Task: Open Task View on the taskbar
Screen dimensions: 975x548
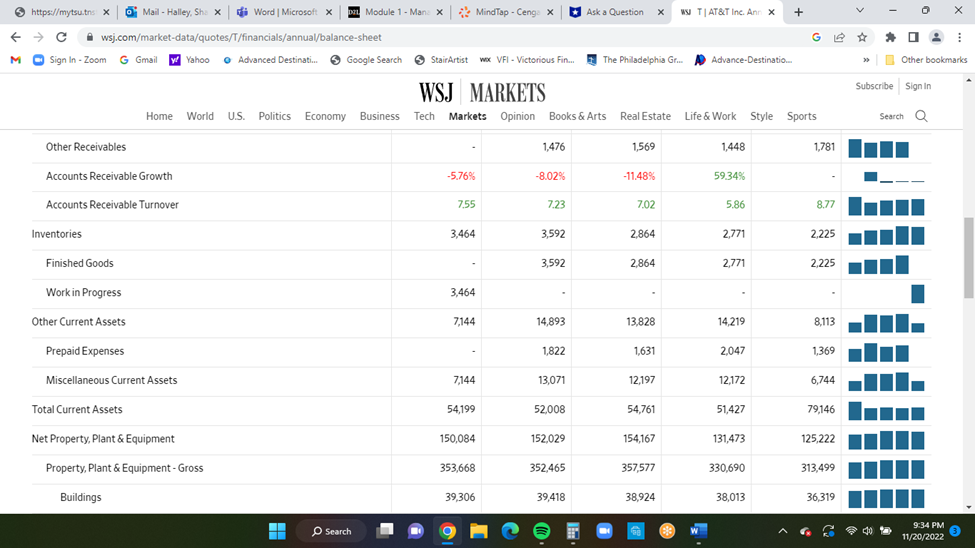Action: click(x=385, y=531)
